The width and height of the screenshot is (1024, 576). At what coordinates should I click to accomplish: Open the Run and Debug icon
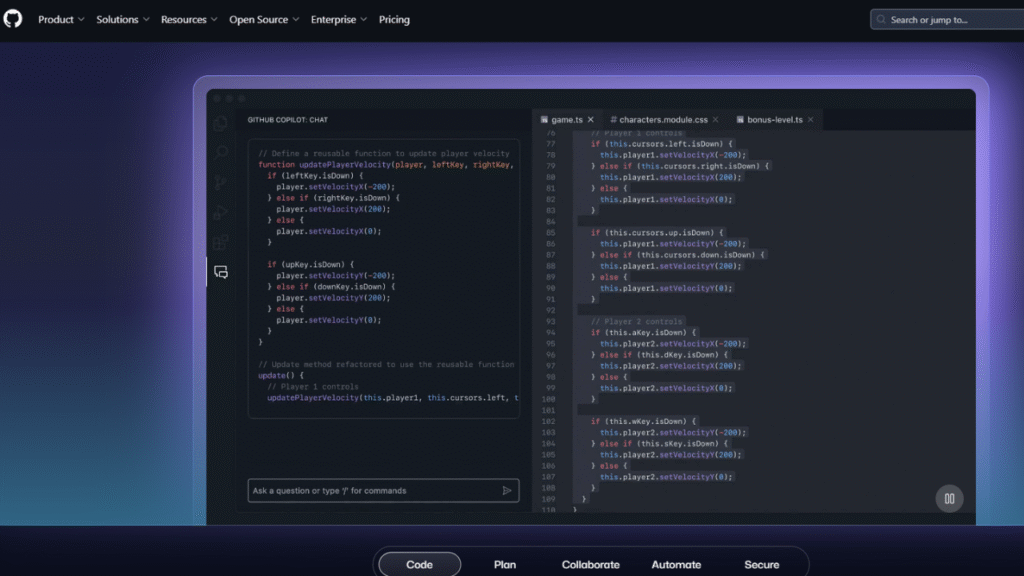(x=221, y=212)
